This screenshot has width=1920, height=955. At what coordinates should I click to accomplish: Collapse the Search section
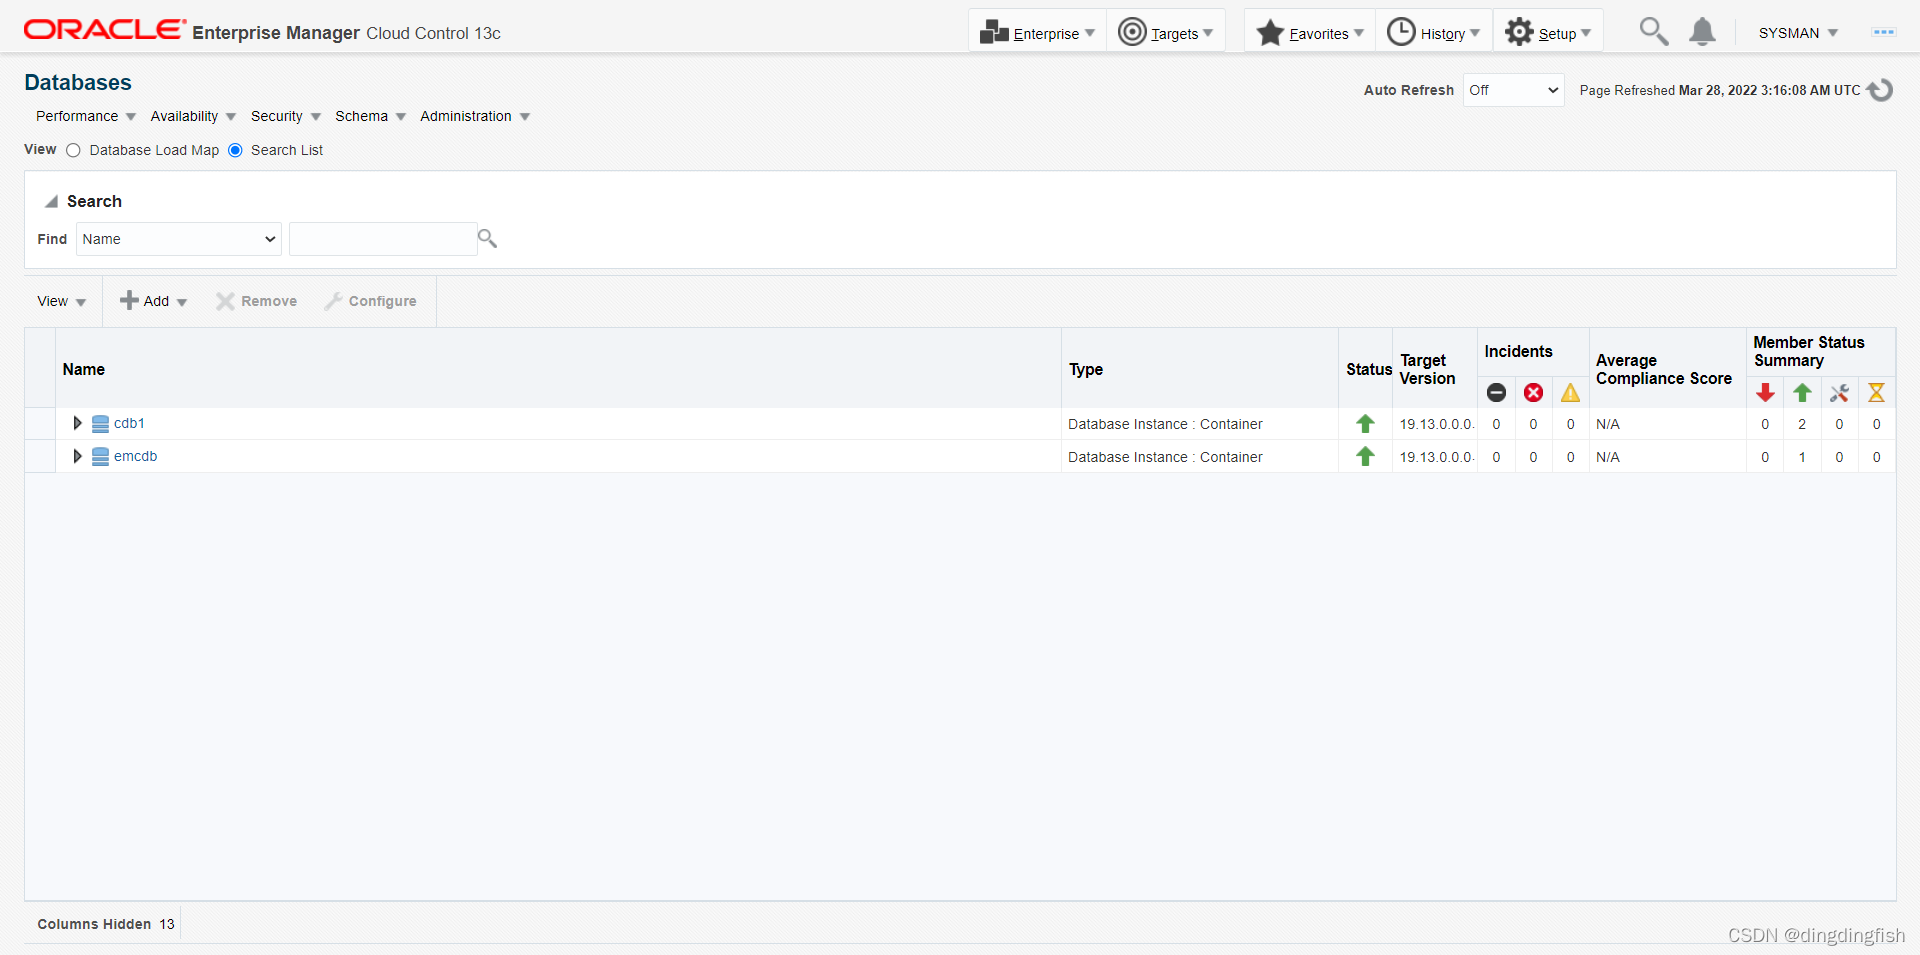pyautogui.click(x=51, y=201)
